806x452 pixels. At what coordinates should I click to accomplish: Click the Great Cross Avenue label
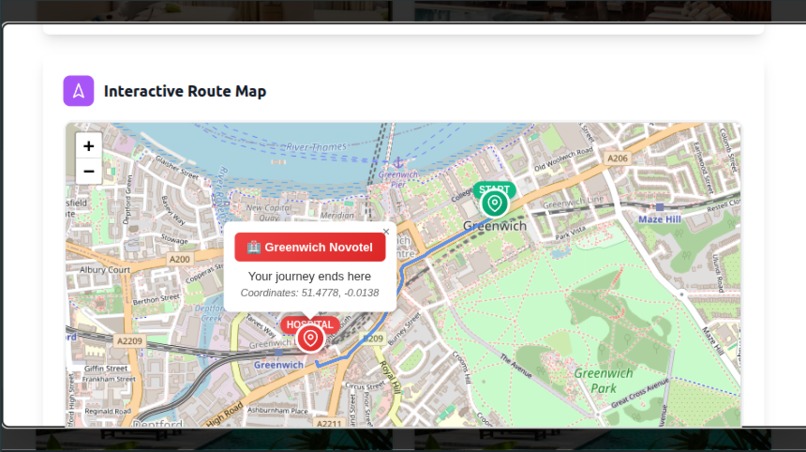tap(639, 393)
